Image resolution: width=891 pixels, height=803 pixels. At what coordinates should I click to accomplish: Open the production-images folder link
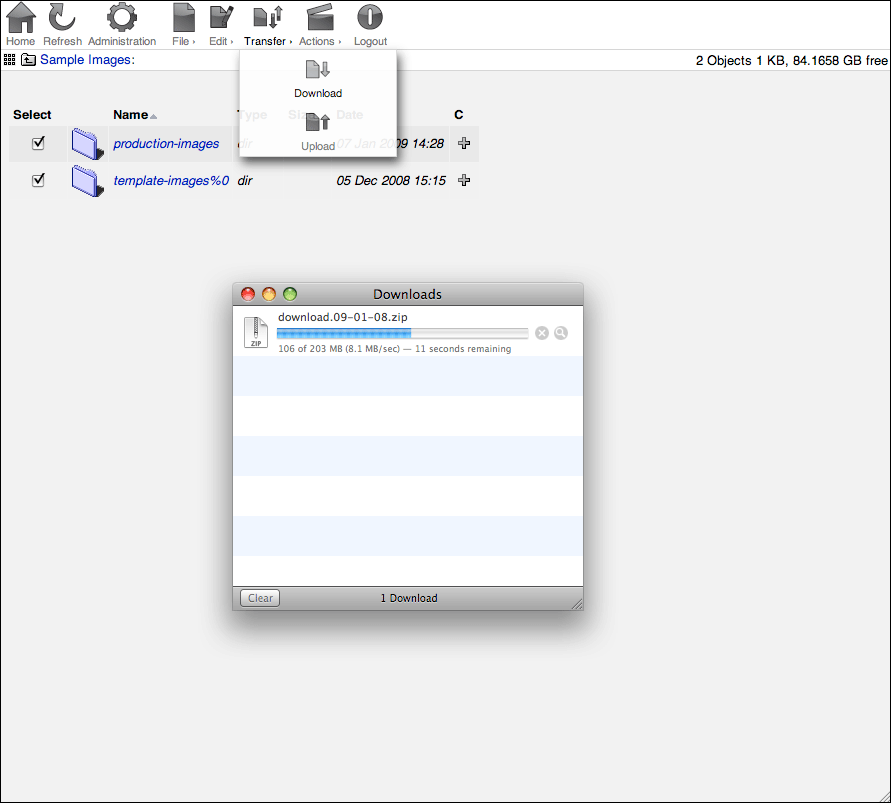(x=168, y=143)
